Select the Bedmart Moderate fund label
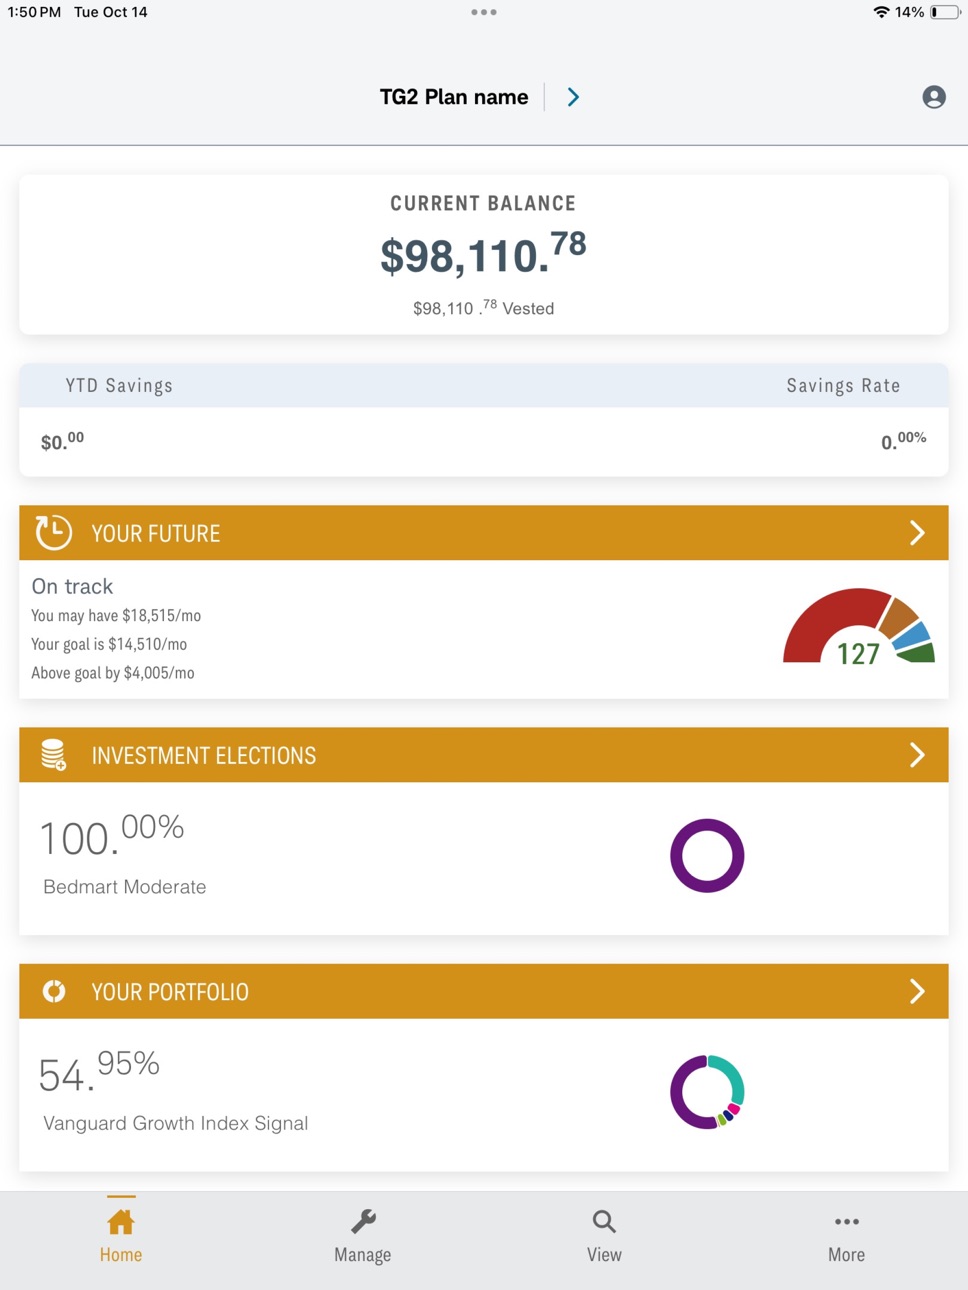Image resolution: width=968 pixels, height=1290 pixels. coord(125,887)
